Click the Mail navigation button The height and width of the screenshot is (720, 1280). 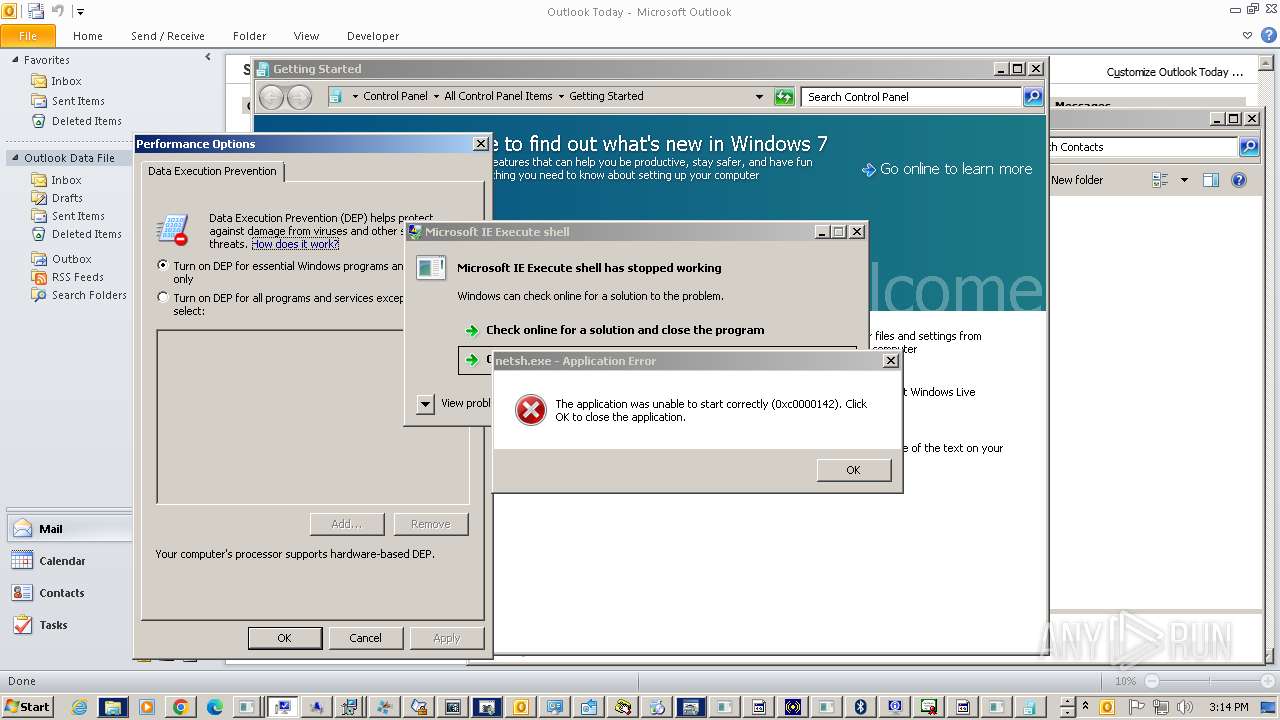point(68,529)
